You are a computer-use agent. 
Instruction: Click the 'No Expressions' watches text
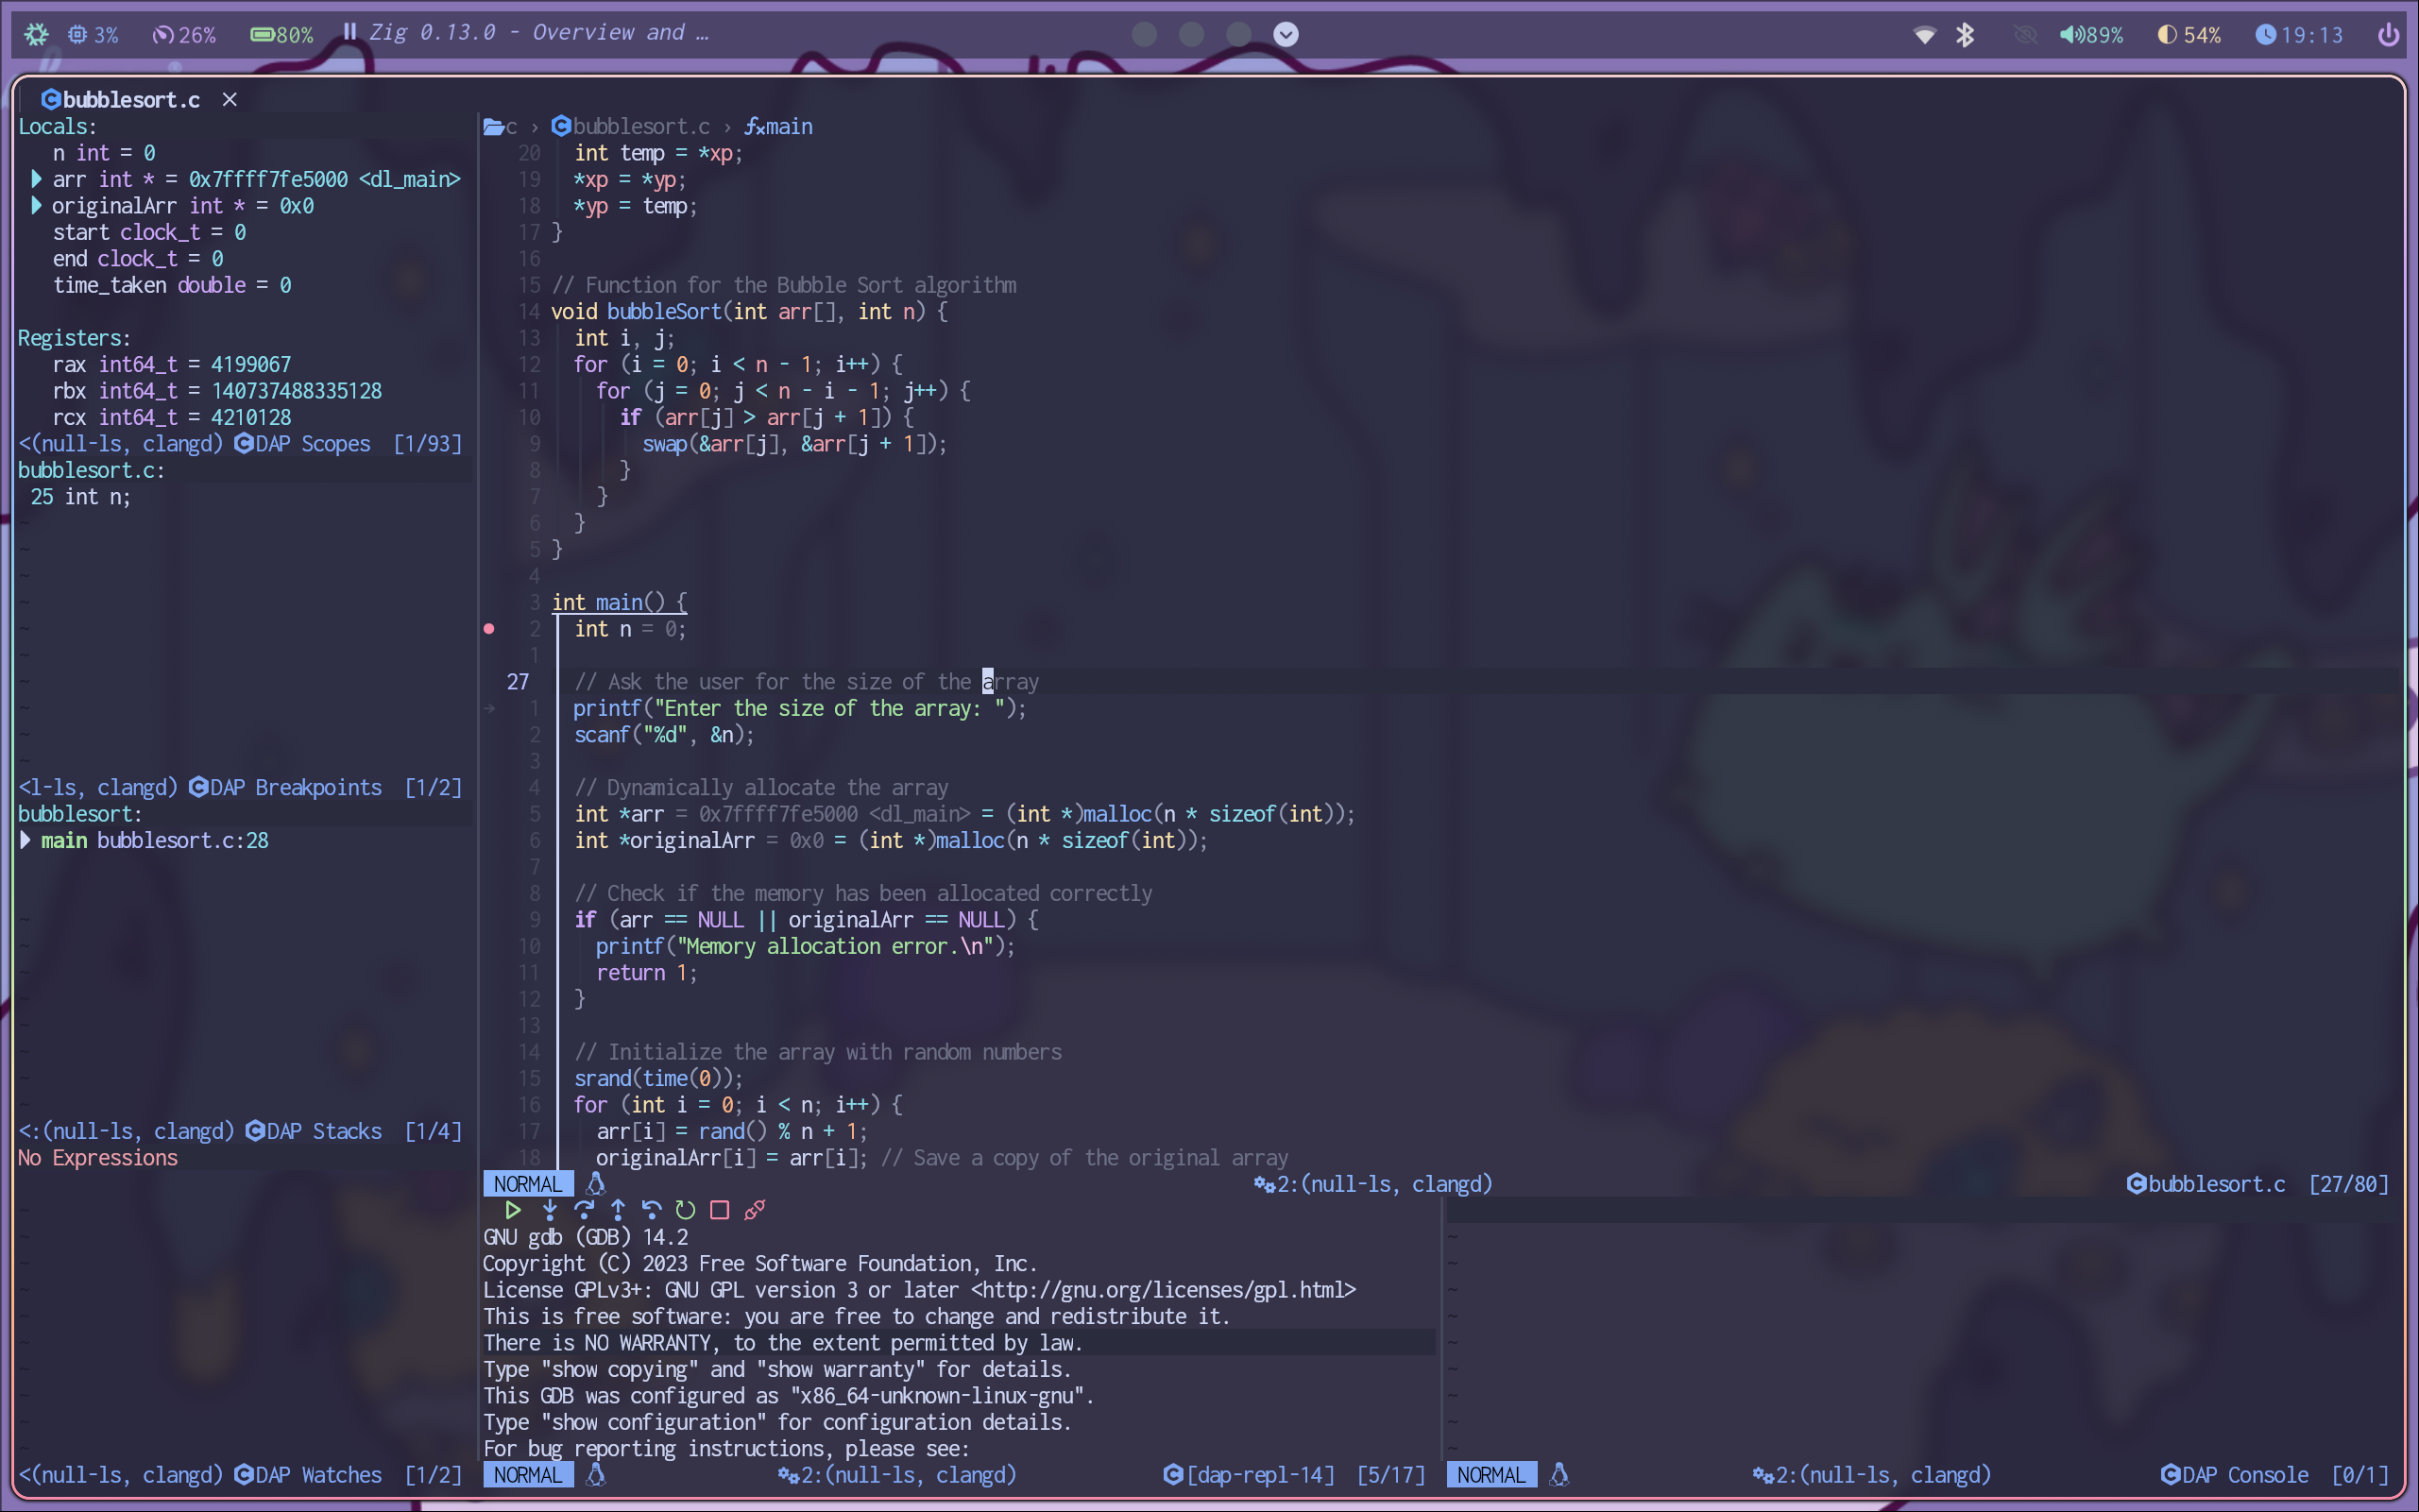98,1157
